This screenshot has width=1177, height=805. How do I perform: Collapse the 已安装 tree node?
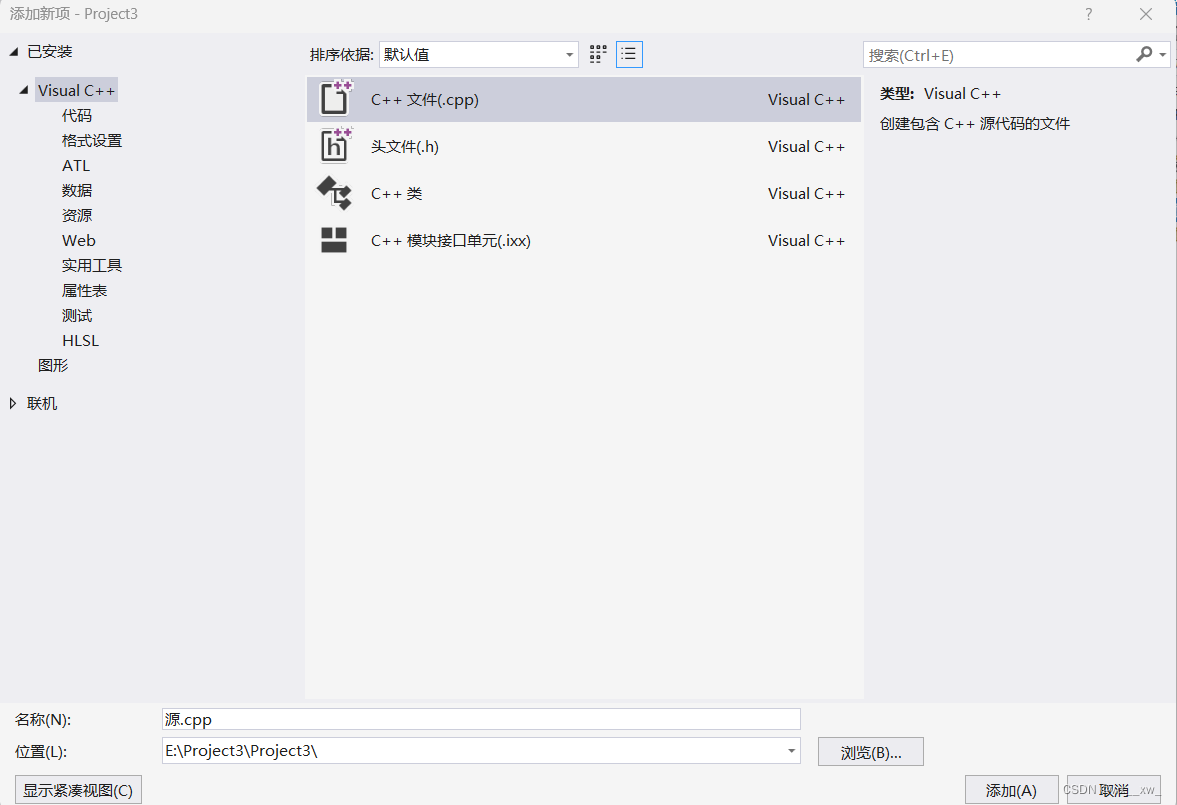(14, 51)
